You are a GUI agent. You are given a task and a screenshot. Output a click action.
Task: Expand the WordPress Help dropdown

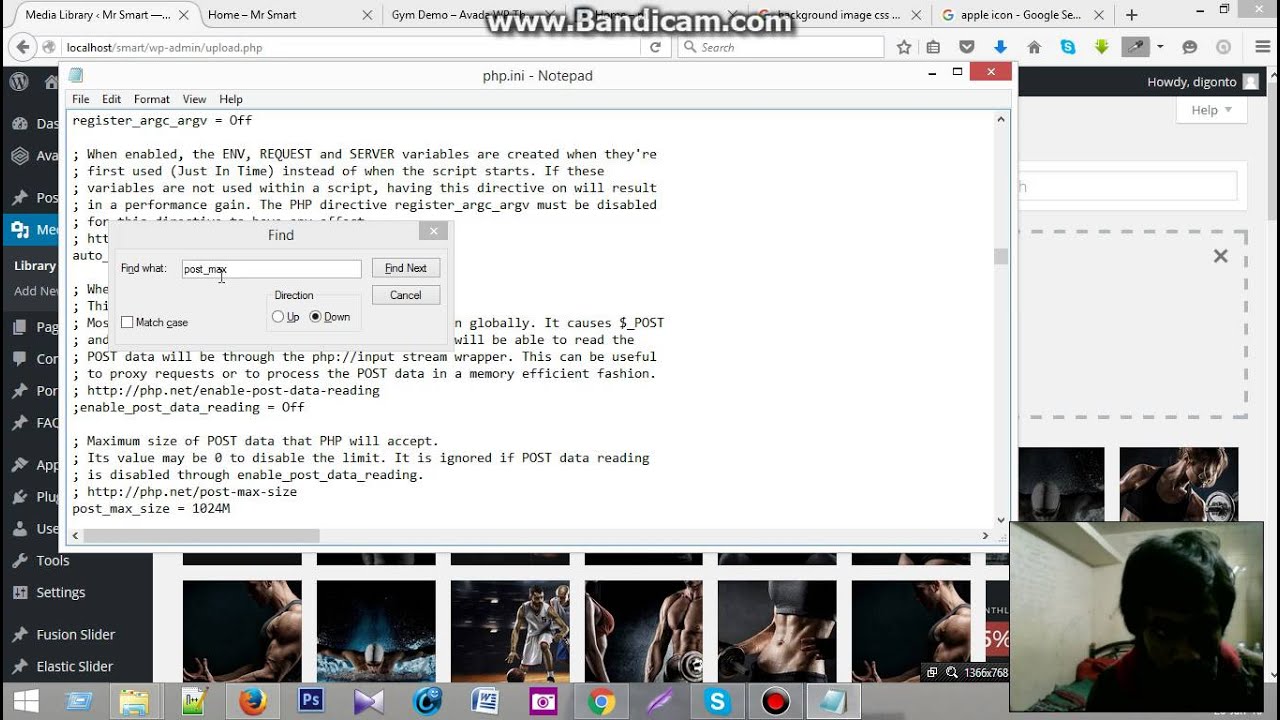click(x=1211, y=110)
